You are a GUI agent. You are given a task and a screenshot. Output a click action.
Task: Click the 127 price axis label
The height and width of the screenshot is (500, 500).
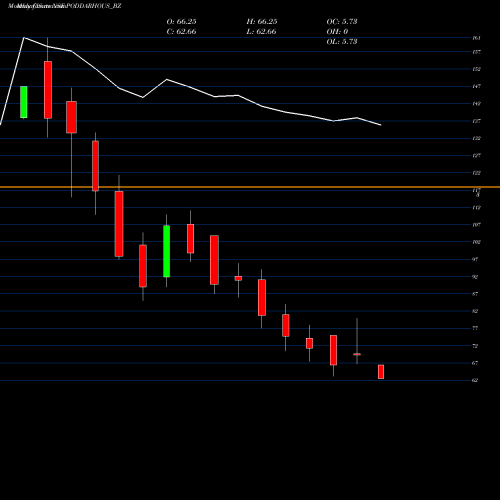(x=477, y=155)
